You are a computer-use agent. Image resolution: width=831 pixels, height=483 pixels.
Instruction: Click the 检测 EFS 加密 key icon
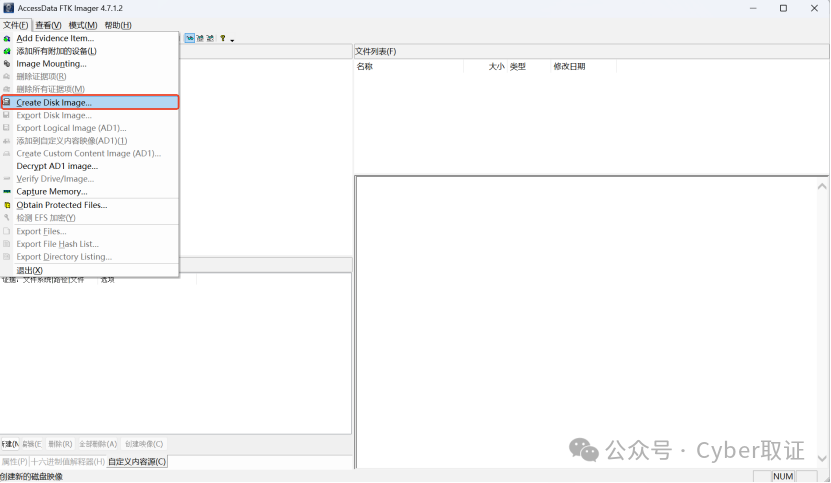coord(7,218)
